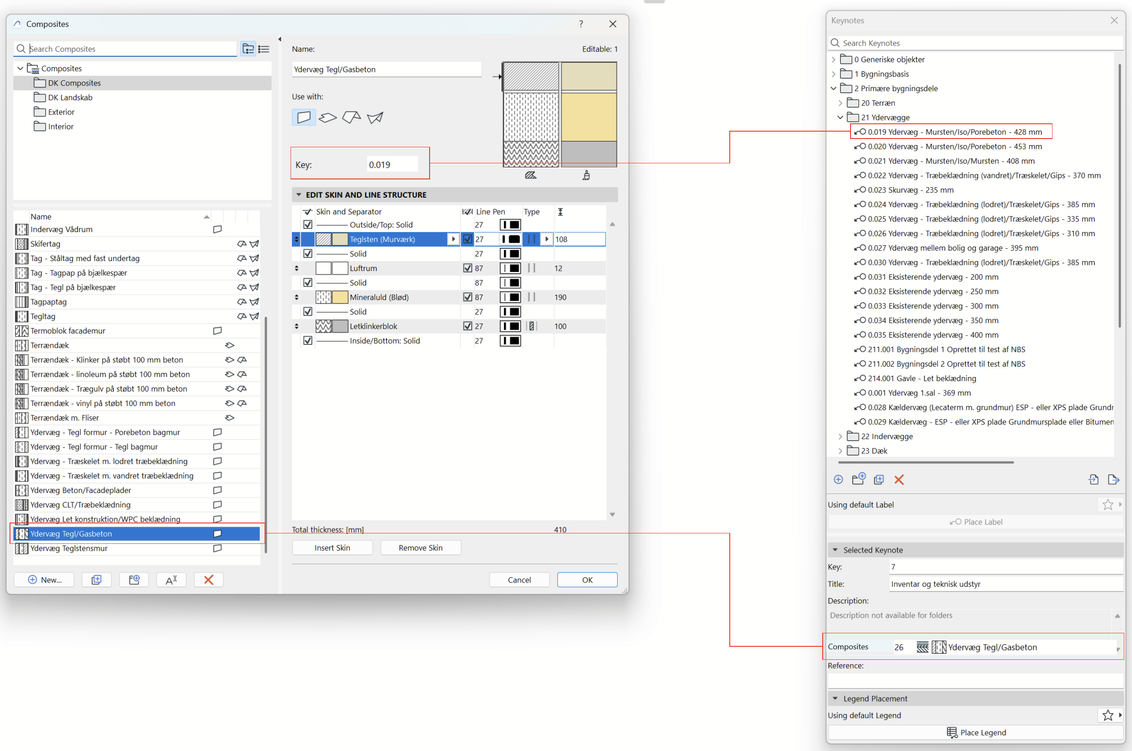The height and width of the screenshot is (751, 1132).
Task: Switch Composites list to flat list view
Action: tap(264, 48)
